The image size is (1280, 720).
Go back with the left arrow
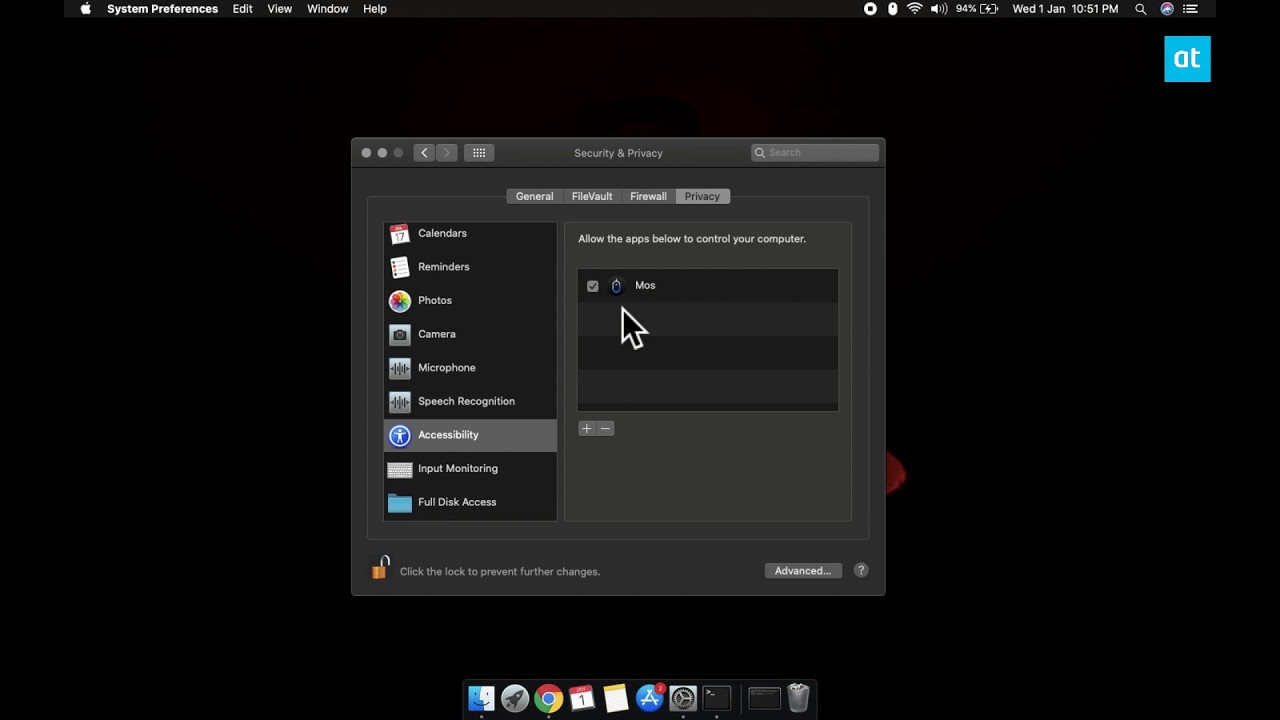424,153
